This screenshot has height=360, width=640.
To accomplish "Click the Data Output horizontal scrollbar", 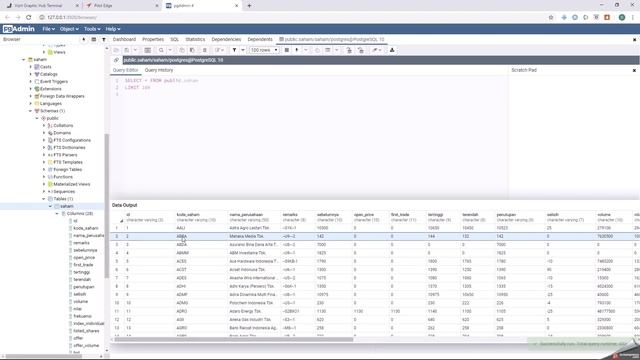I will coord(233,340).
